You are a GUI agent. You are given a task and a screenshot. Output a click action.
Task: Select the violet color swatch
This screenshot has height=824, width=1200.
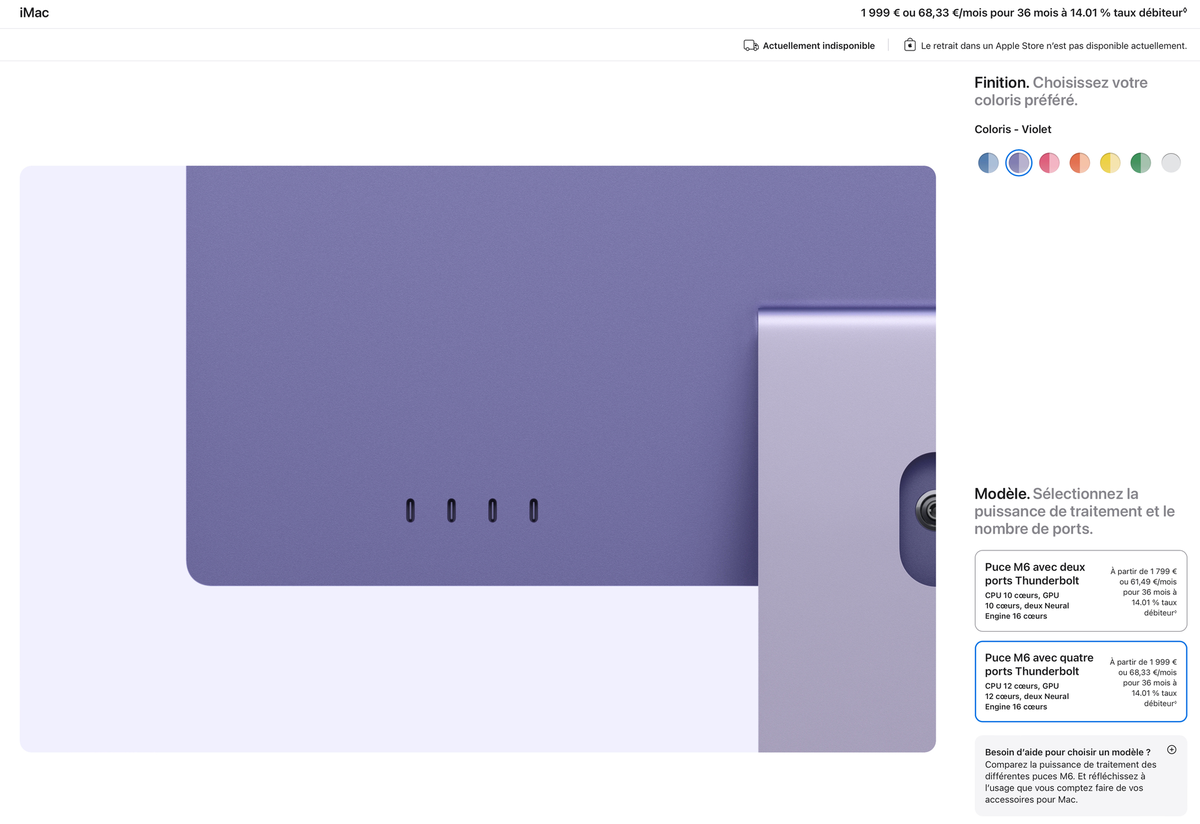tap(1019, 163)
